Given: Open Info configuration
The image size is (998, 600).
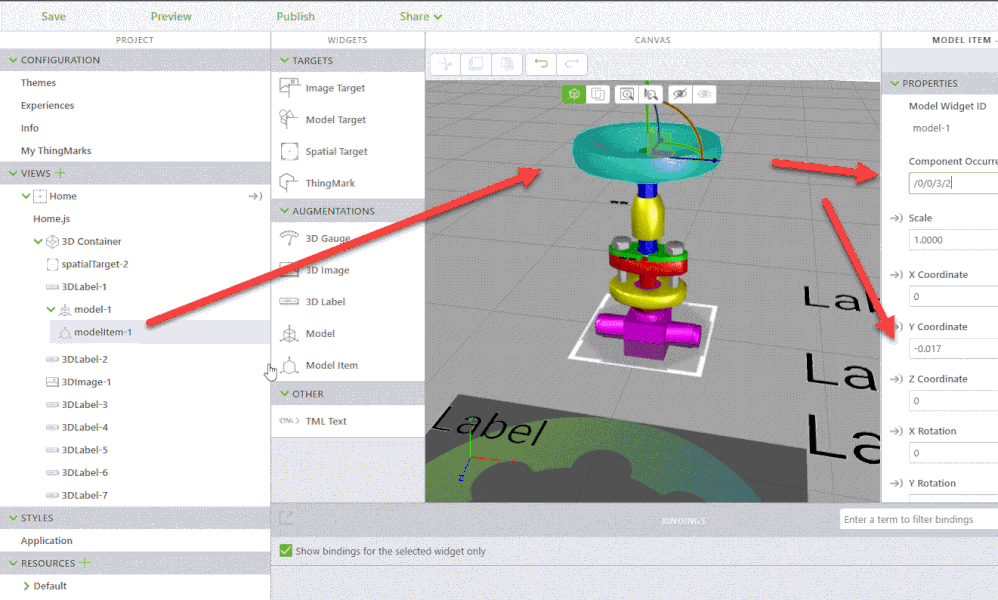Looking at the screenshot, I should pos(29,128).
